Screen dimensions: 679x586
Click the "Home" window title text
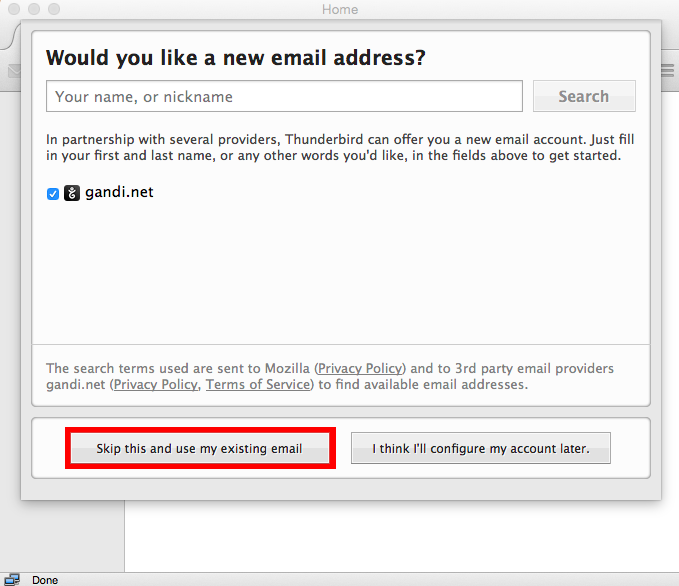coord(340,9)
